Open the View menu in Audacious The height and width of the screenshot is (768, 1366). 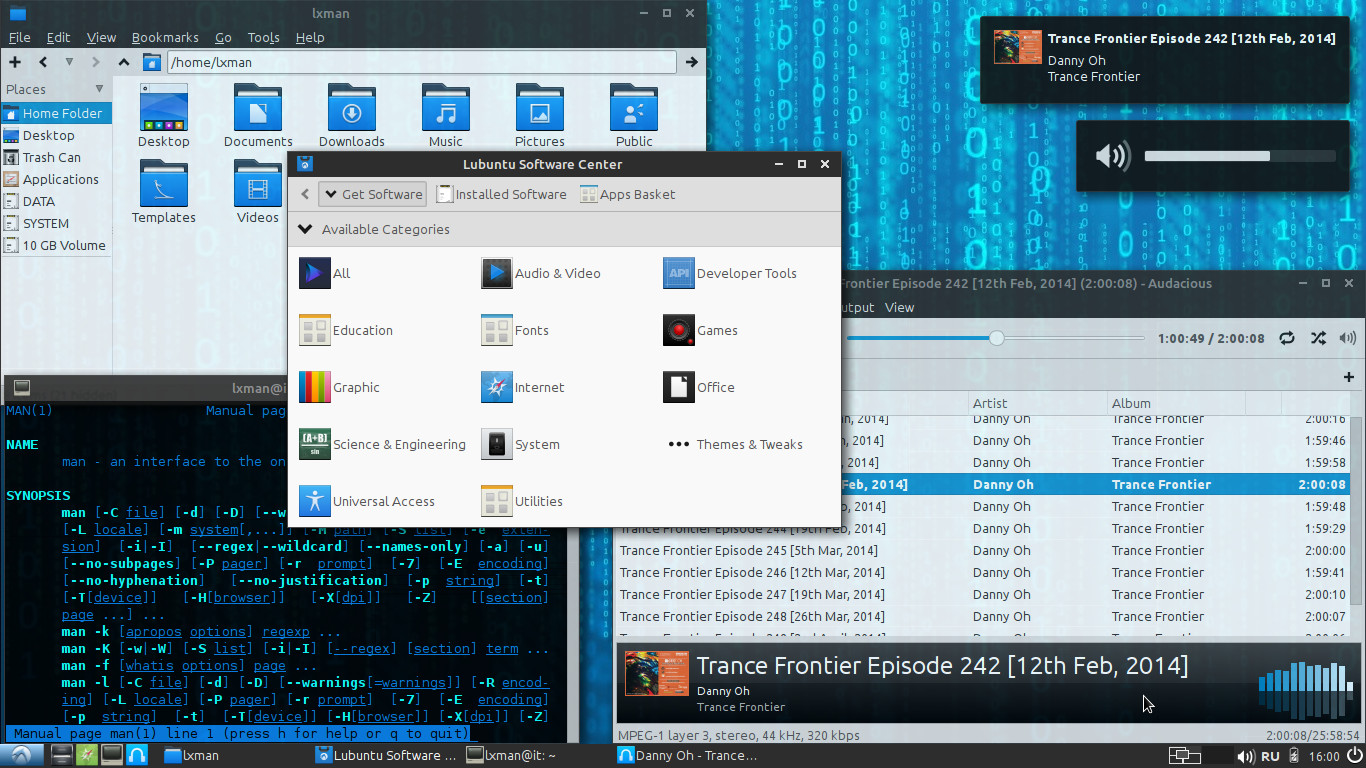pyautogui.click(x=899, y=307)
